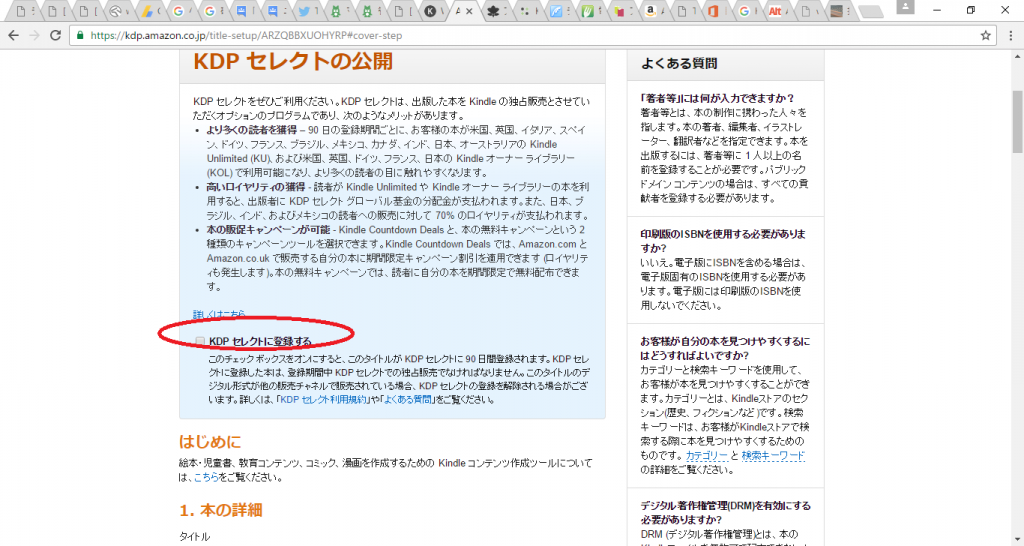This screenshot has height=546, width=1024.
Task: Open the Chrome user profile icon
Action: [905, 7]
